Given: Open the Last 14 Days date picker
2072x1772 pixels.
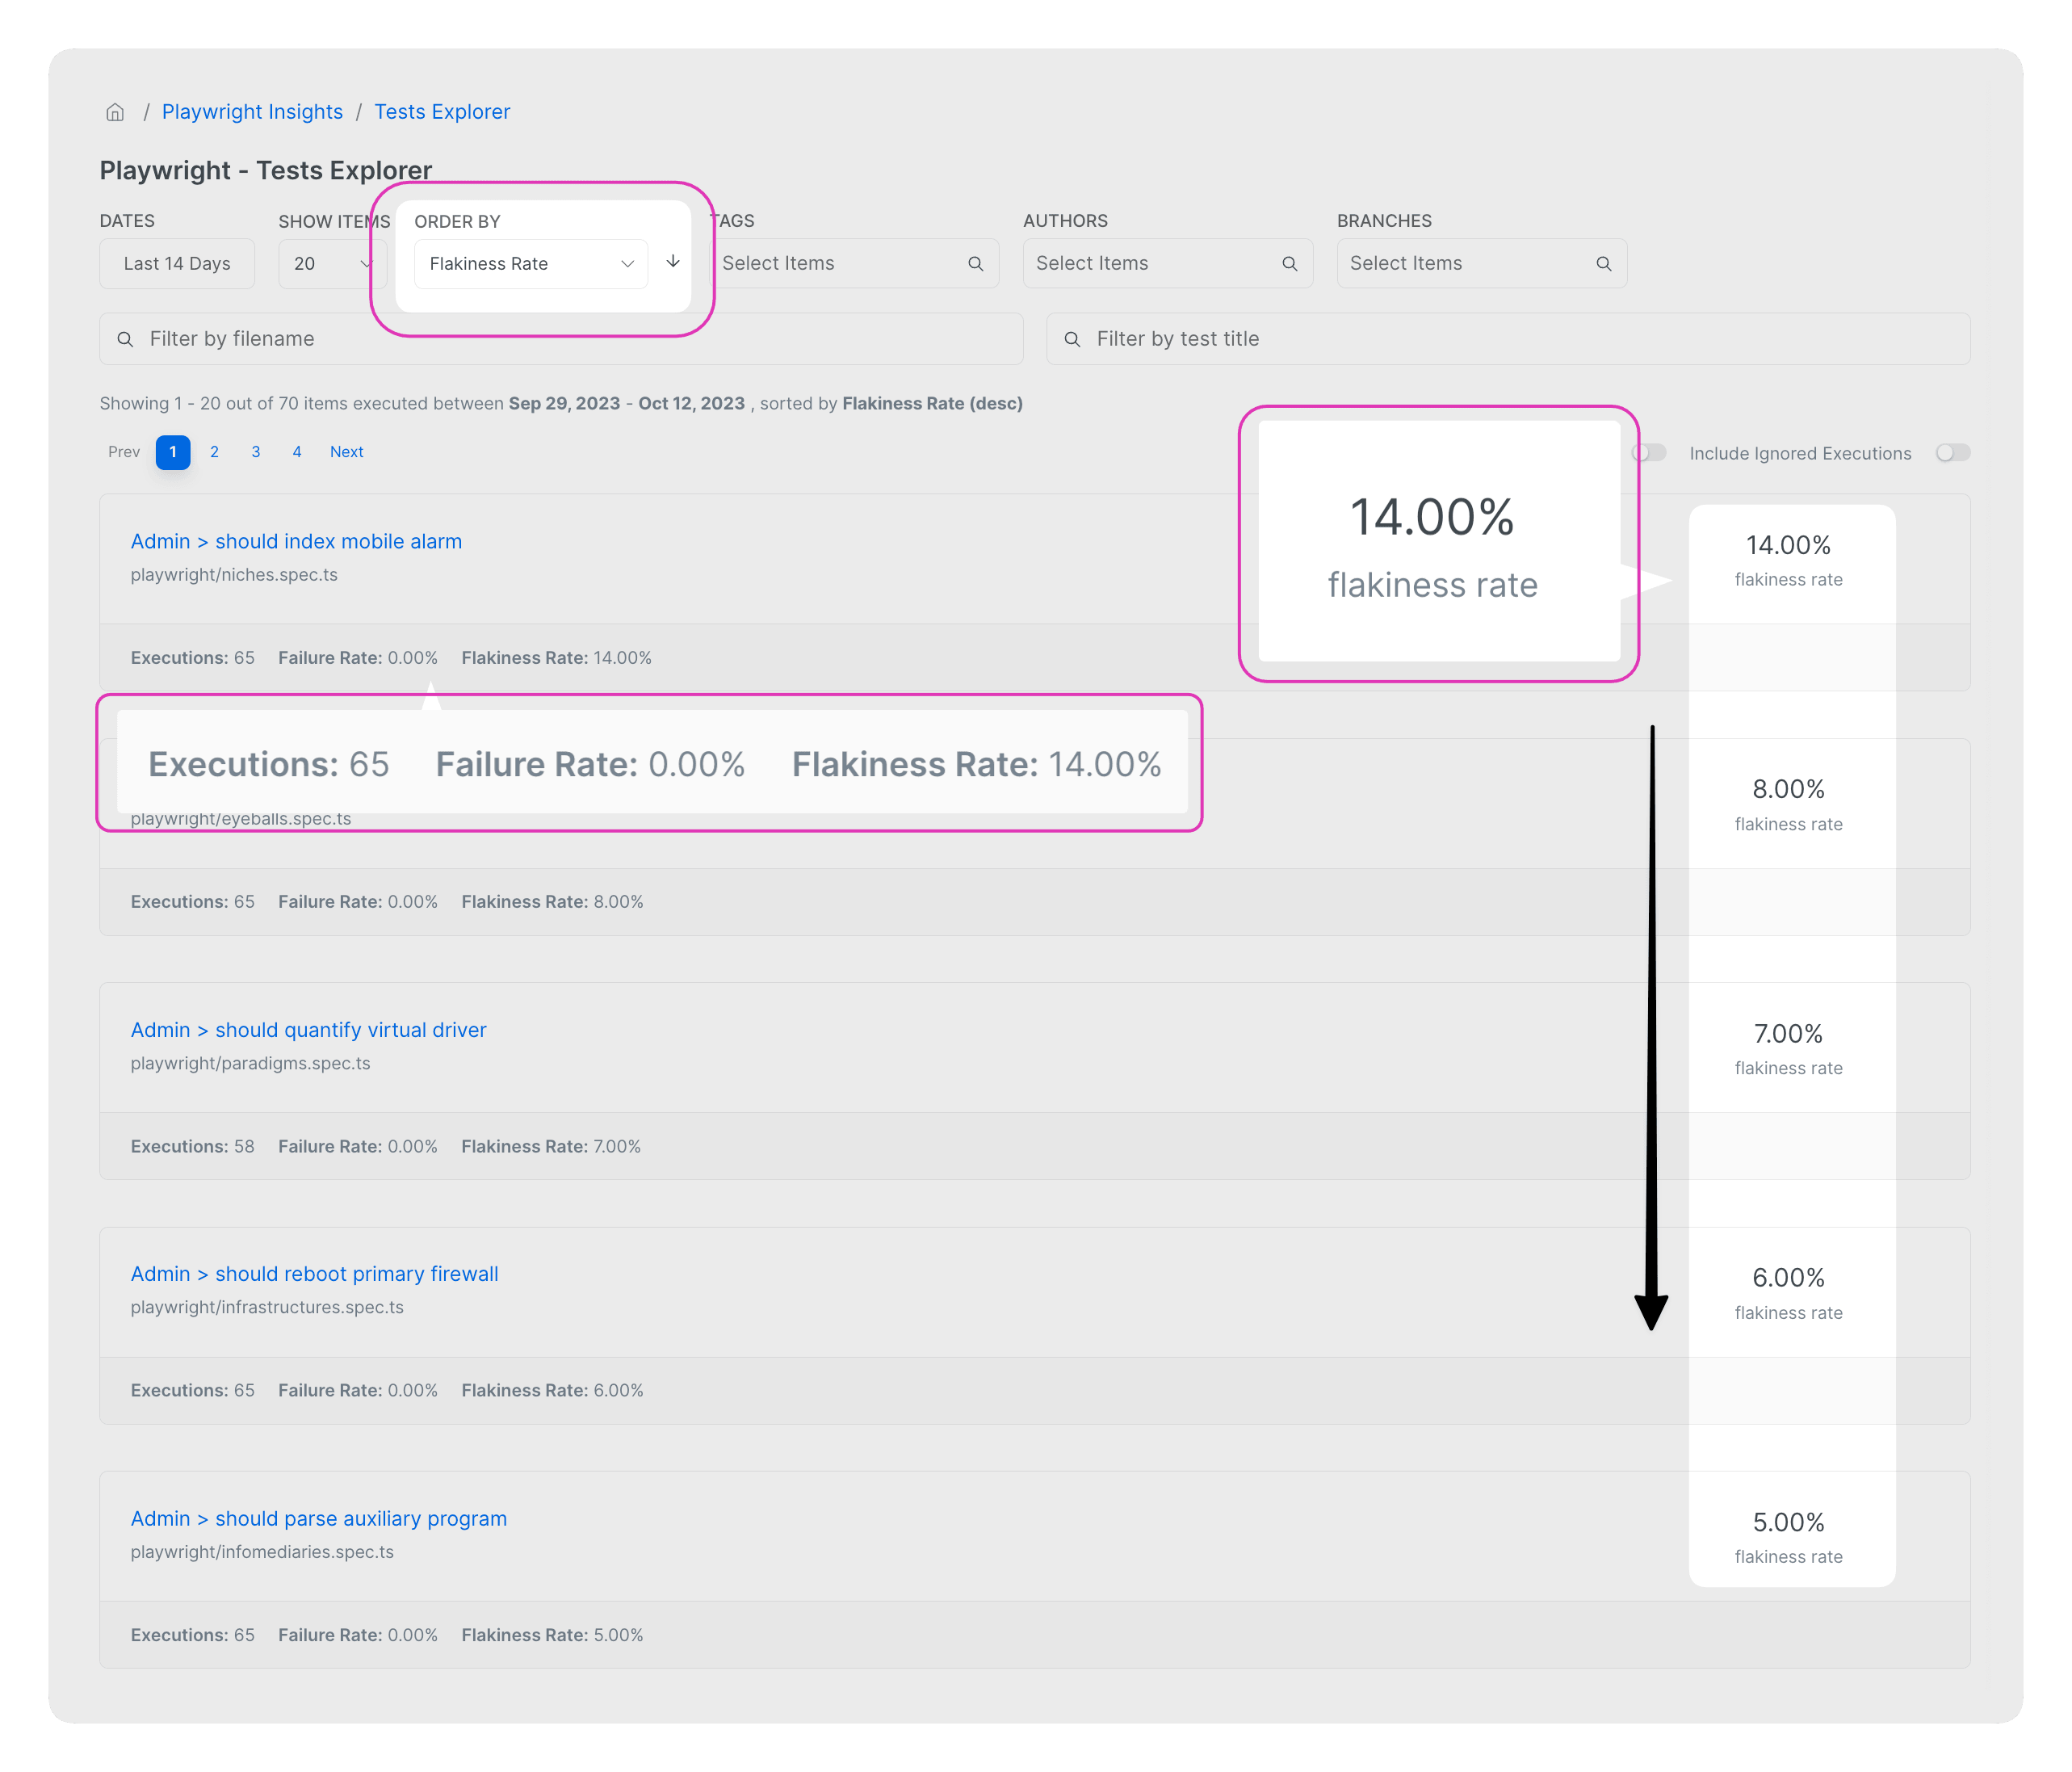Looking at the screenshot, I should pos(177,263).
